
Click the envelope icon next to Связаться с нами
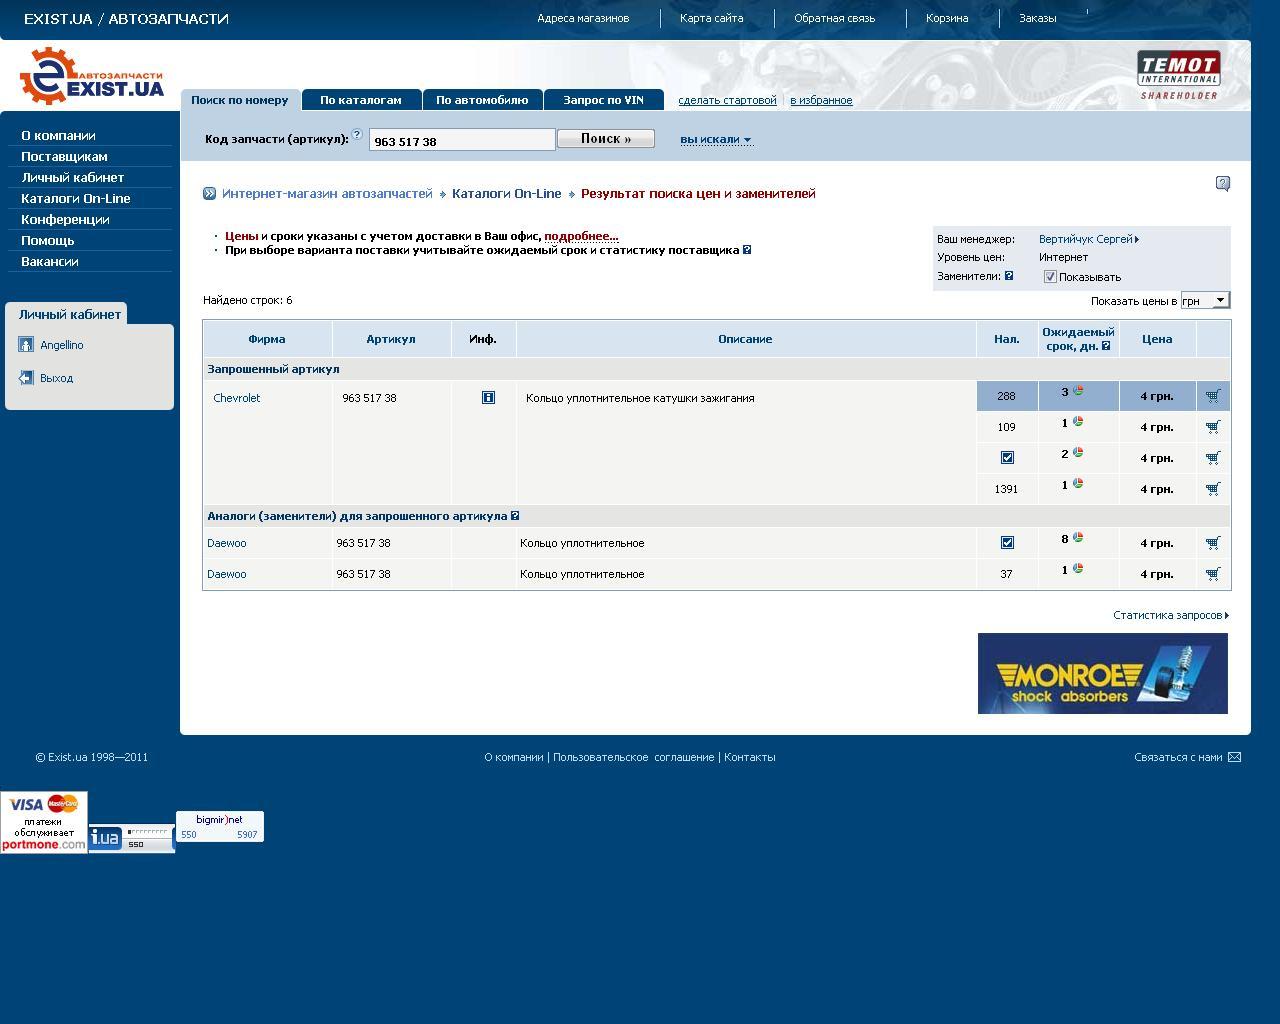1234,757
